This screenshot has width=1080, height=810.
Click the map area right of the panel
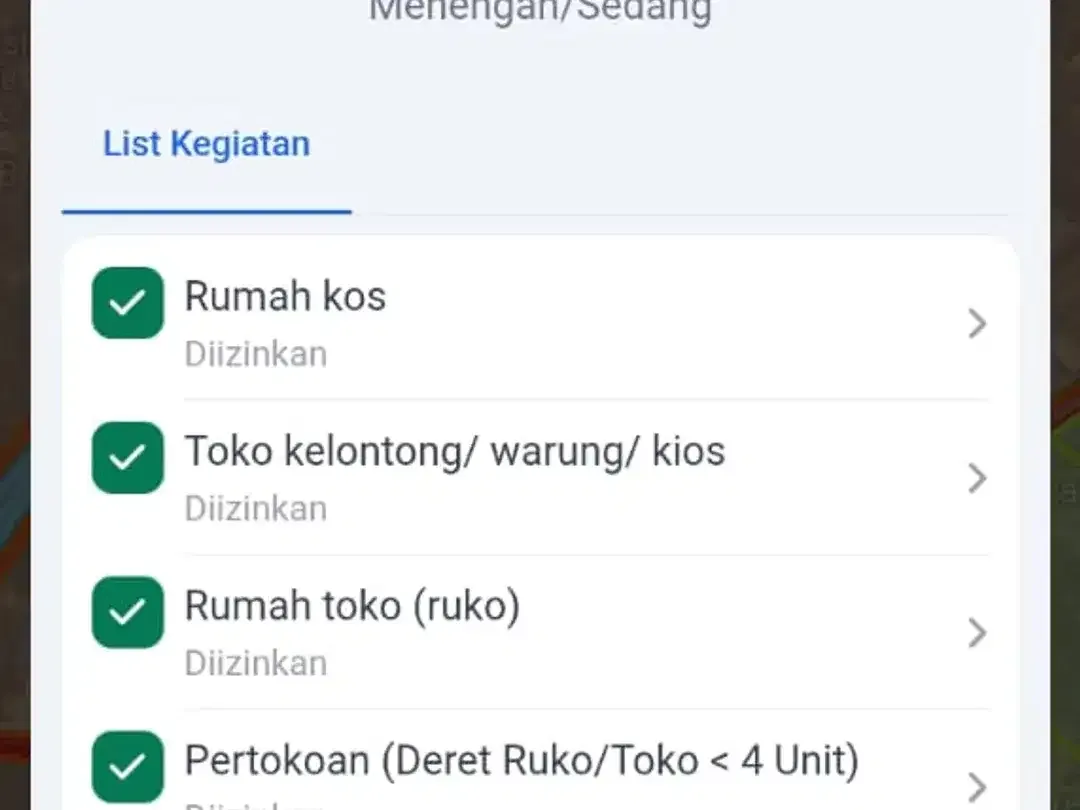point(1065,405)
